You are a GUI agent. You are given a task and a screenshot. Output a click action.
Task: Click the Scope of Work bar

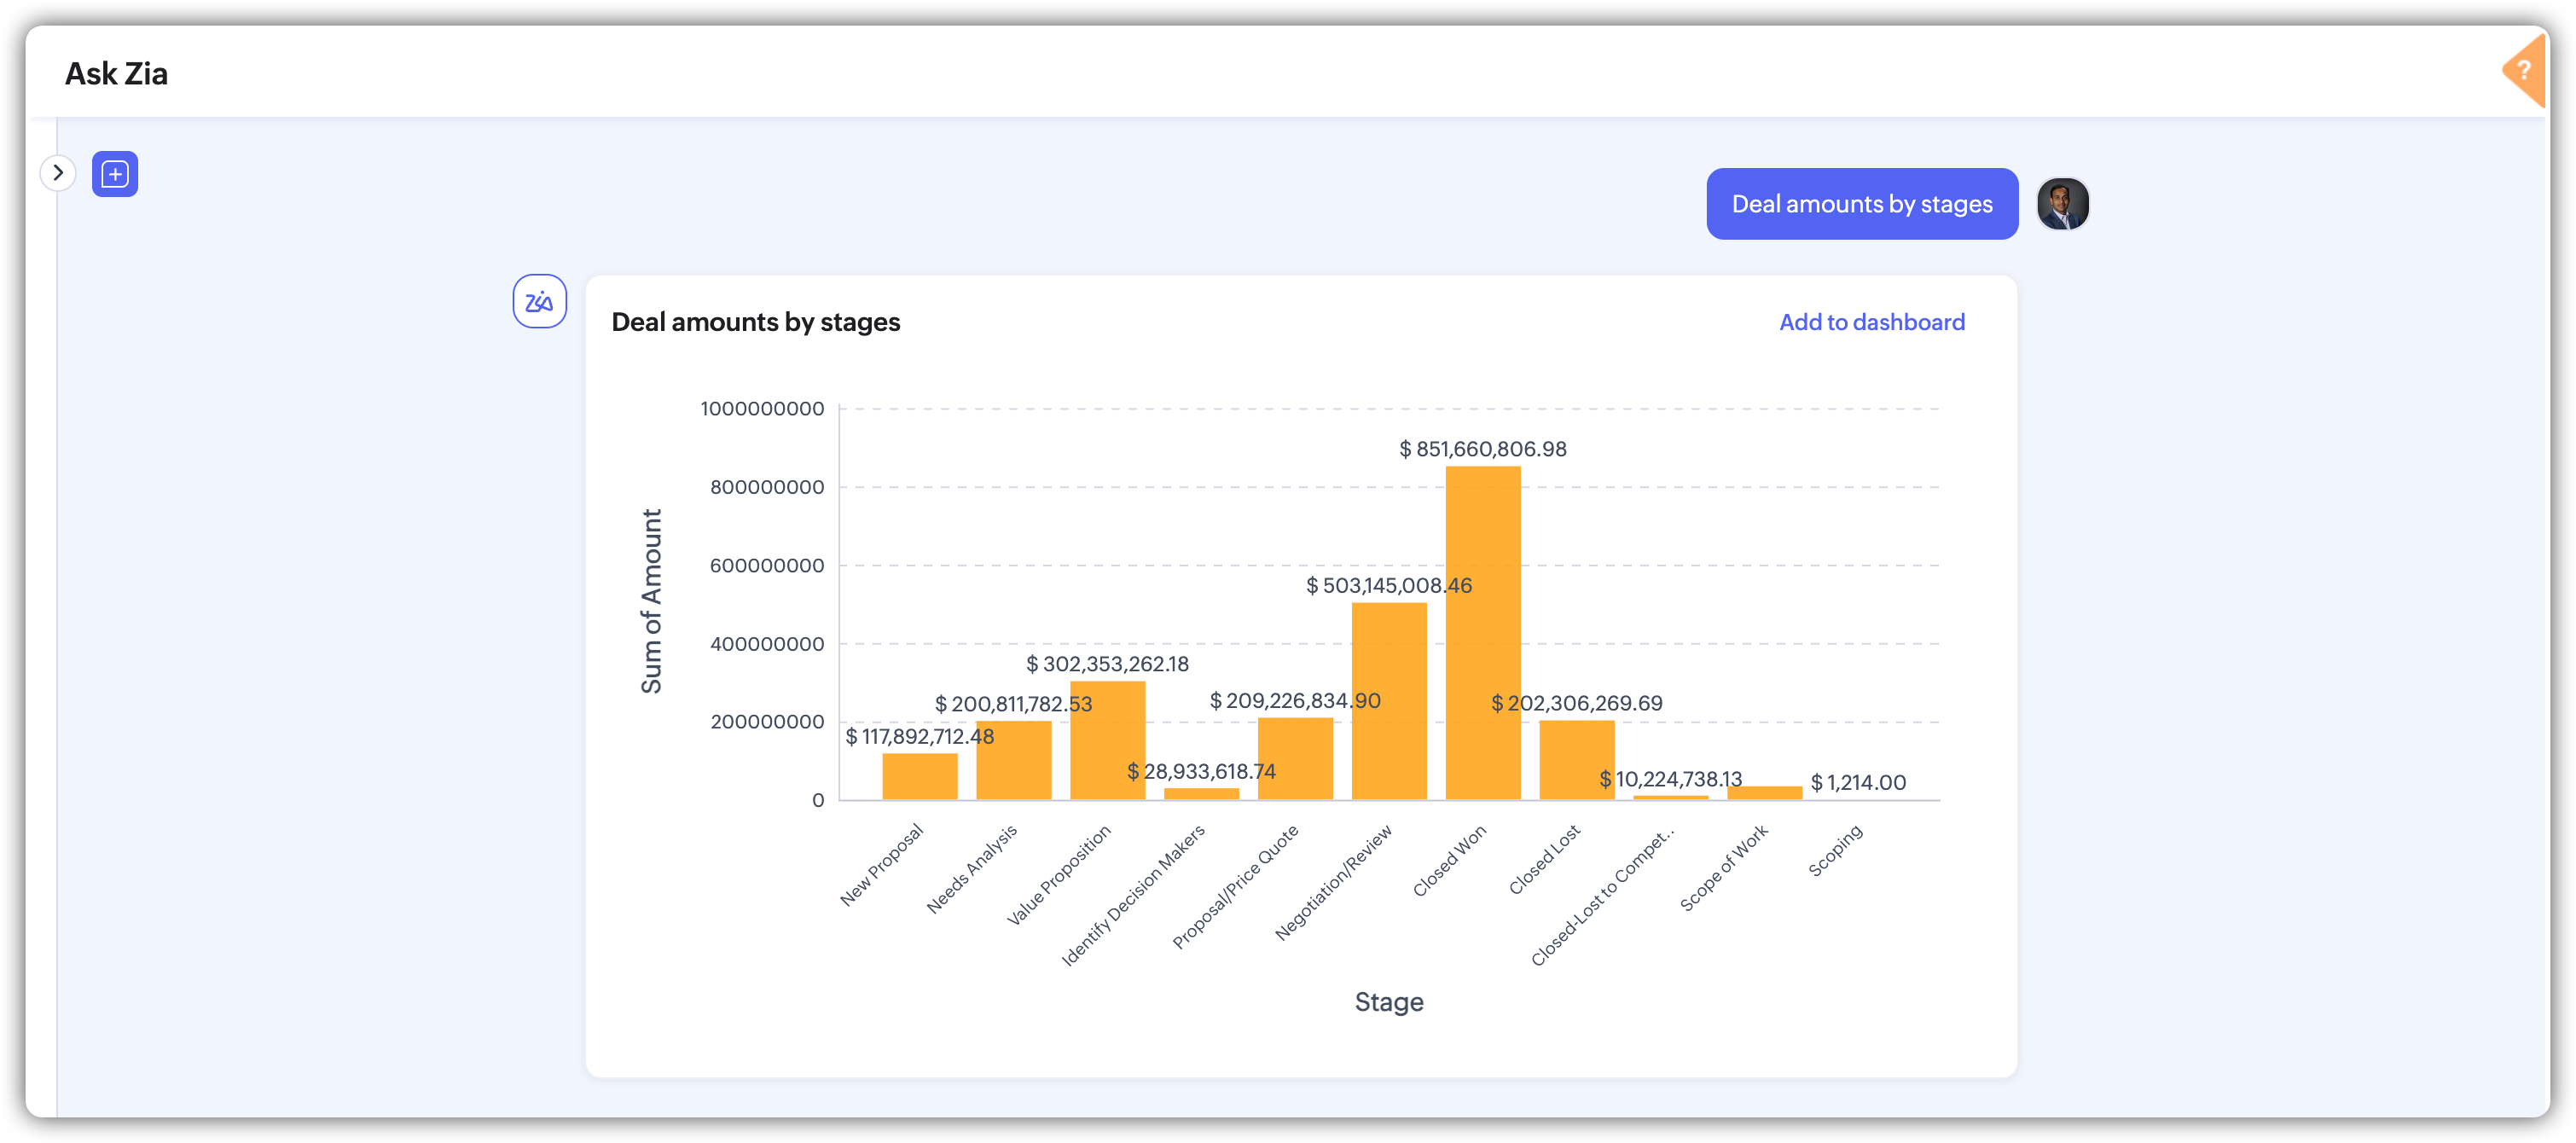(1764, 792)
